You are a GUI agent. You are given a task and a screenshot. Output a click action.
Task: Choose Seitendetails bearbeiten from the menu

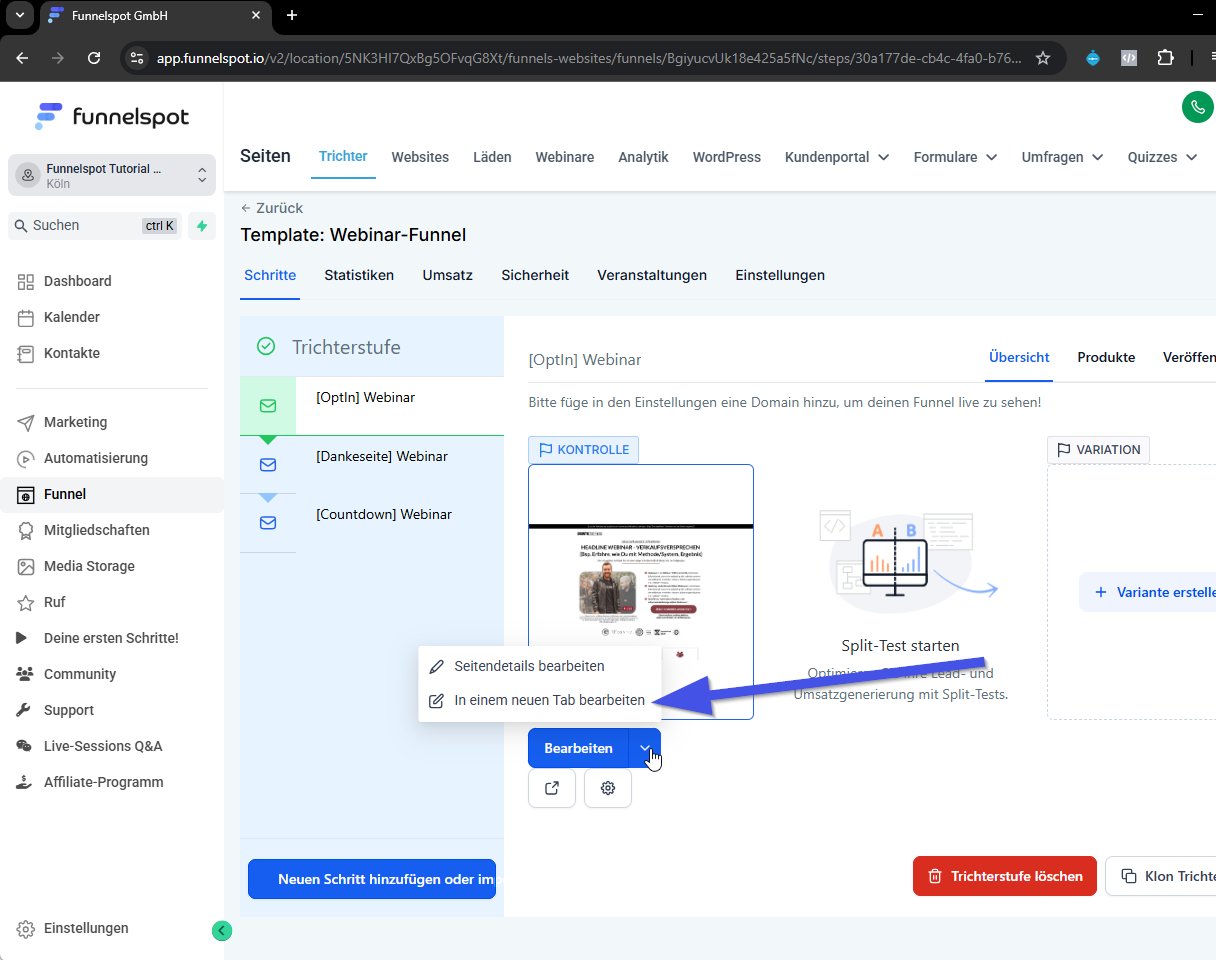540,666
